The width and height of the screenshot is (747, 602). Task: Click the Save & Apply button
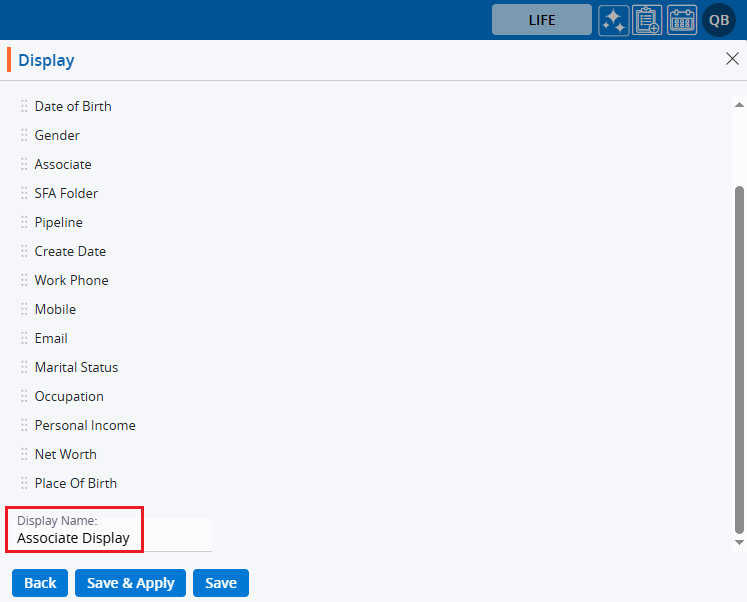click(130, 583)
